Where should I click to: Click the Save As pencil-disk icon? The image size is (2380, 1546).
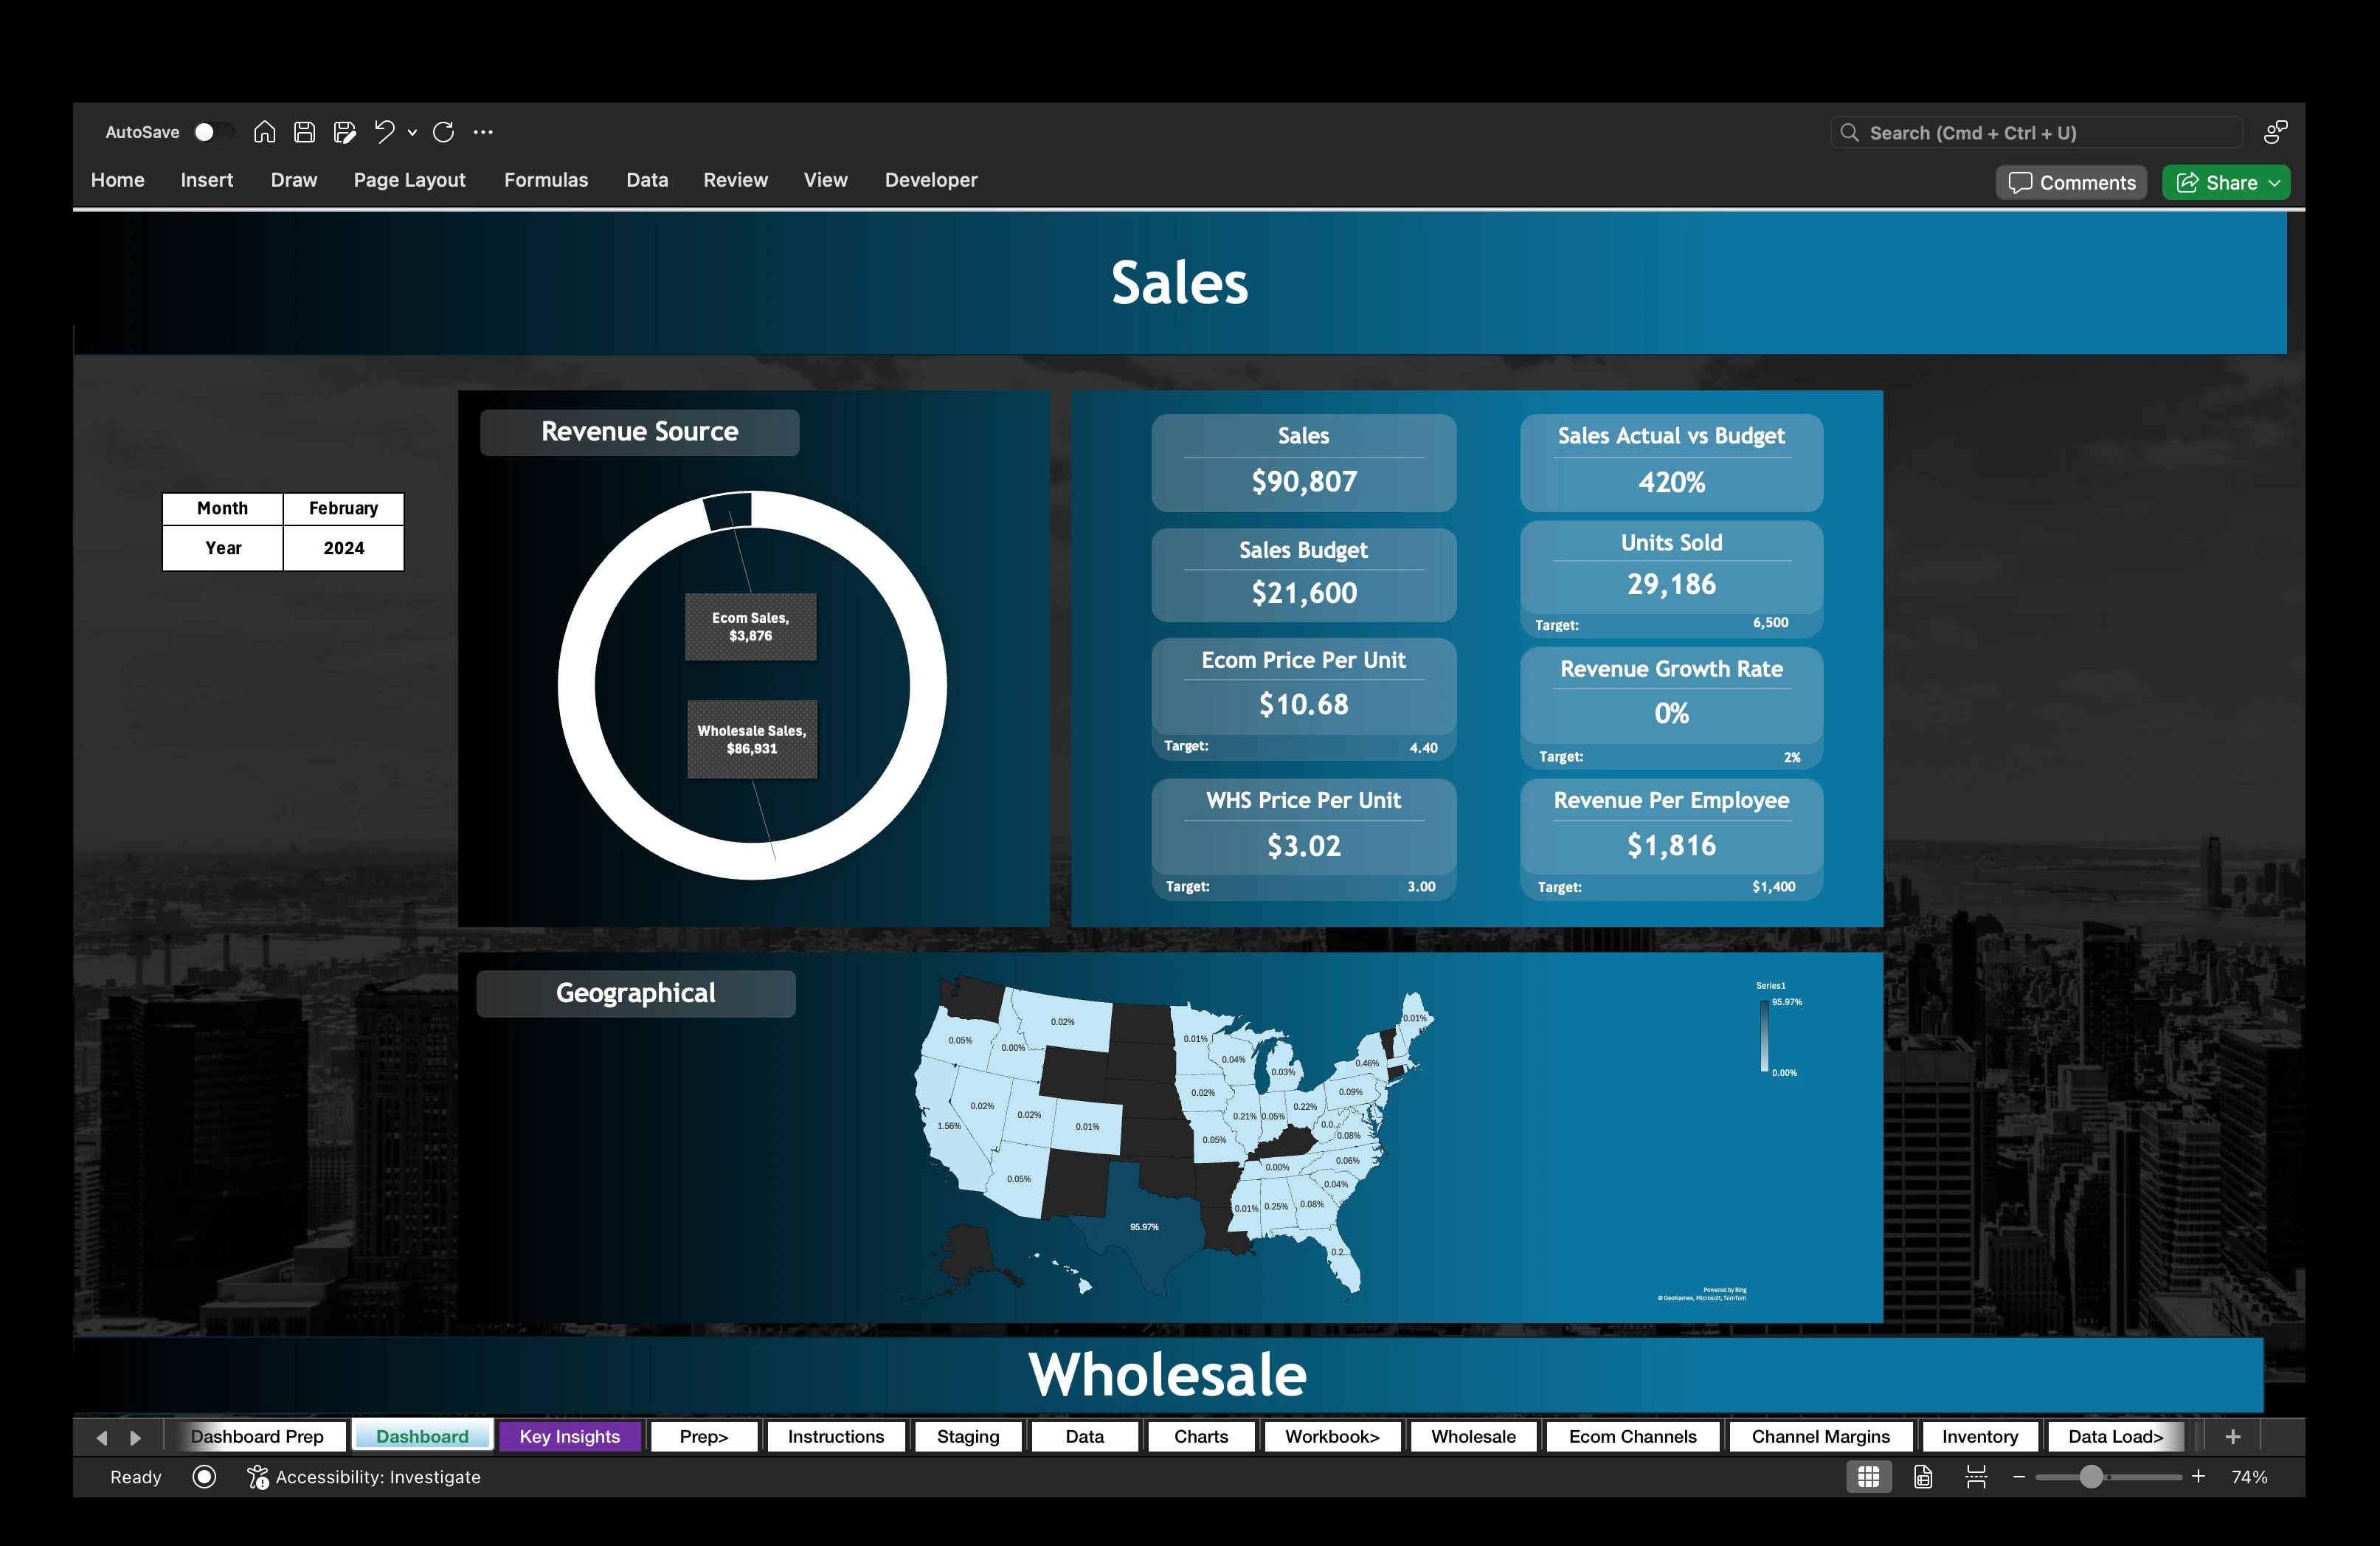coord(345,132)
